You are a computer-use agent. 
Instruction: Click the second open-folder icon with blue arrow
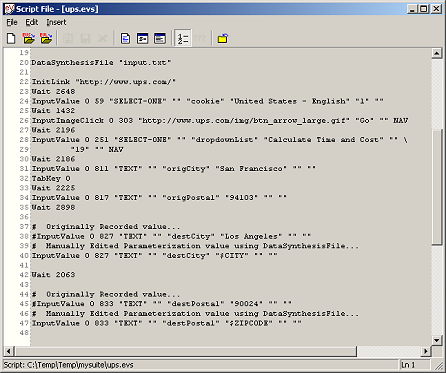[46, 38]
